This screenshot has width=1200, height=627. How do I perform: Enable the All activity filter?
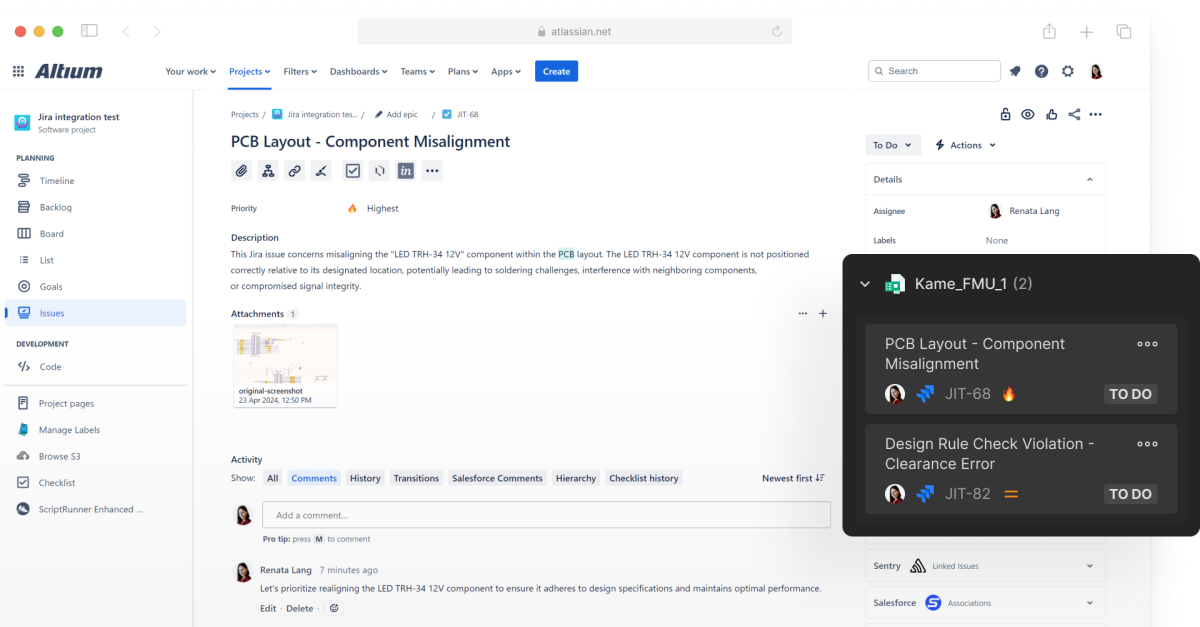[x=272, y=478]
